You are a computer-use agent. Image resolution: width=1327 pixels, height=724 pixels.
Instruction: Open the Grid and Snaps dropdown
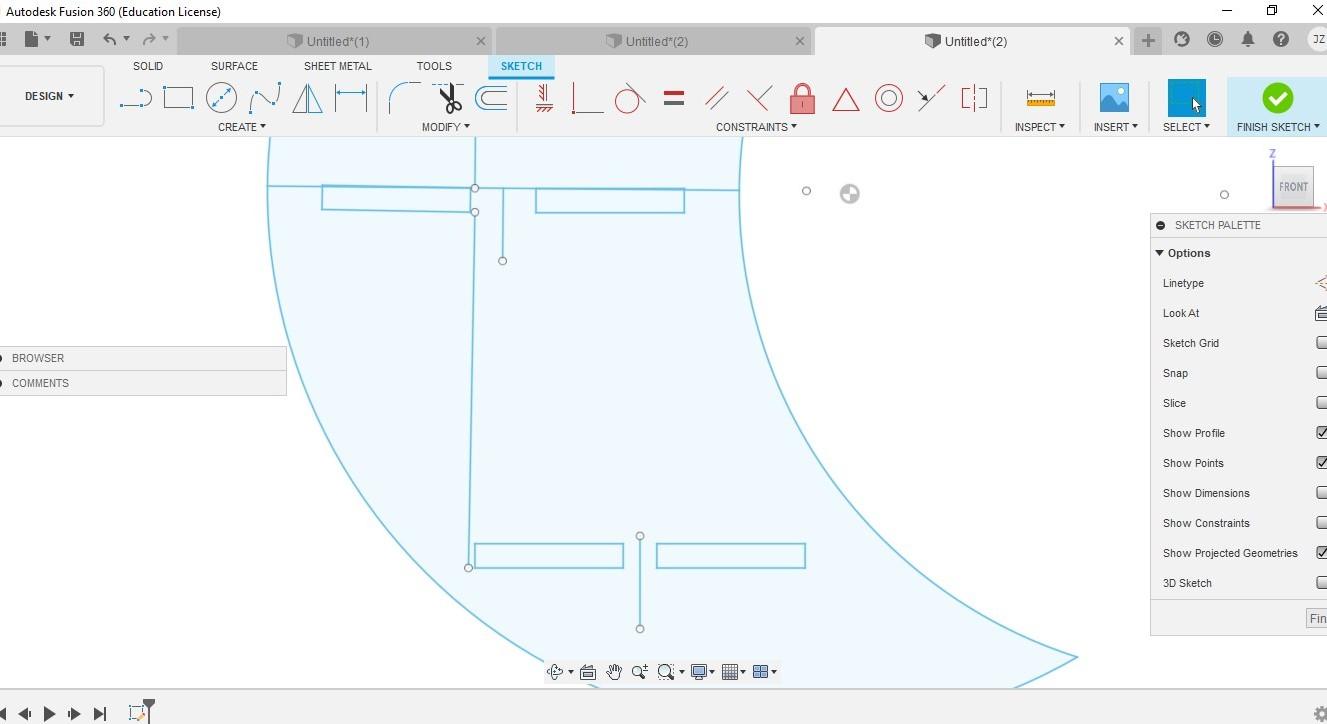[733, 672]
